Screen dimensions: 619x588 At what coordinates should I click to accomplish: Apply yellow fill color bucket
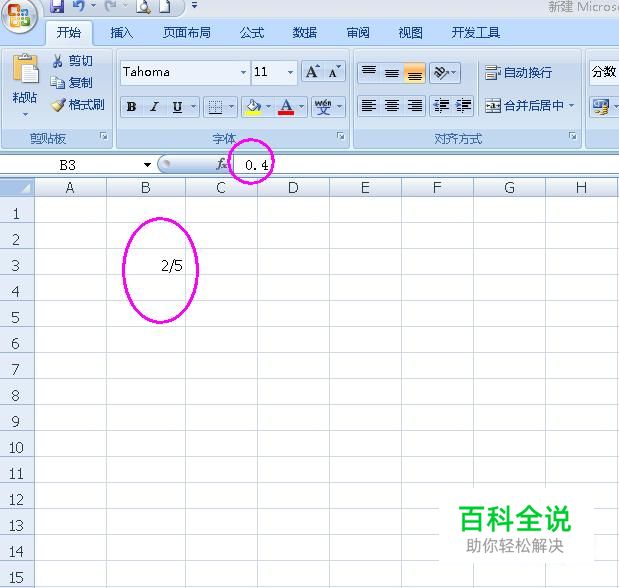253,107
